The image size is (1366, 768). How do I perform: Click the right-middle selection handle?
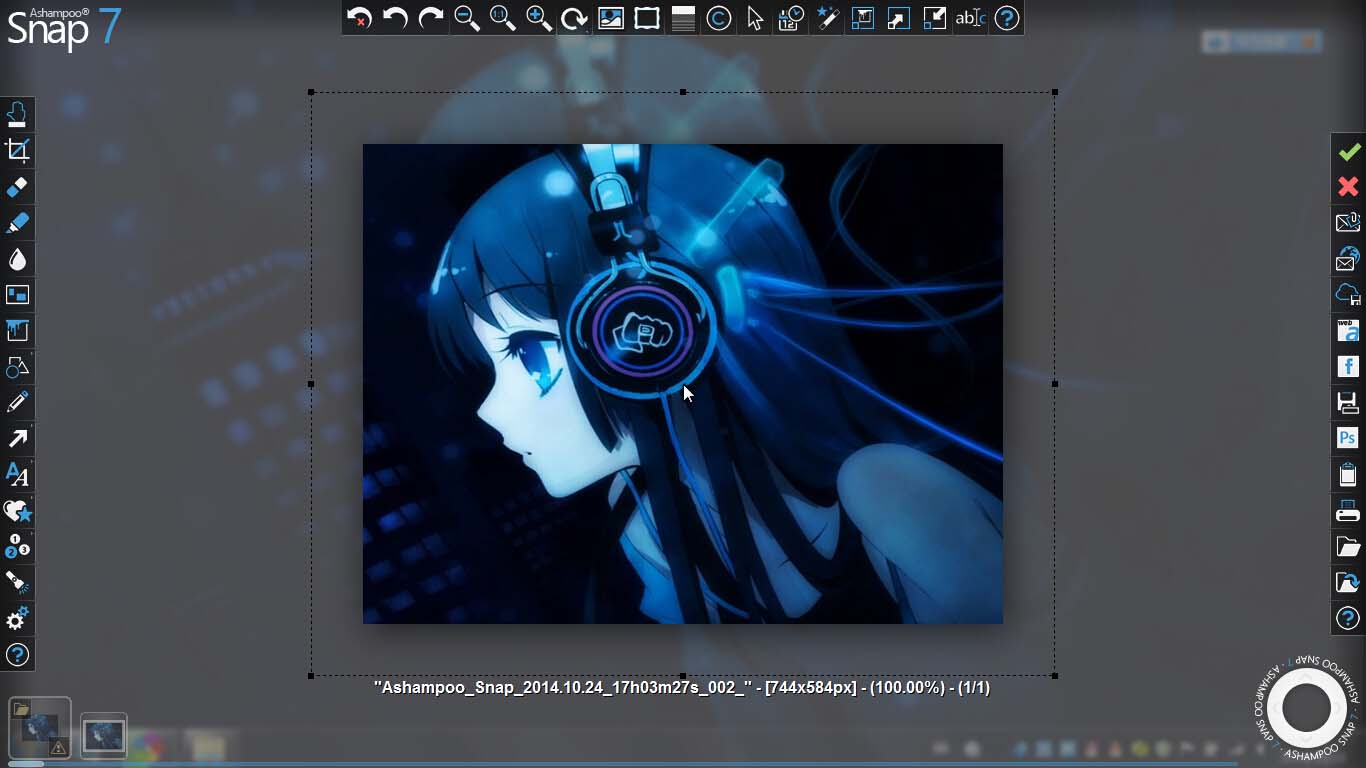point(1055,384)
